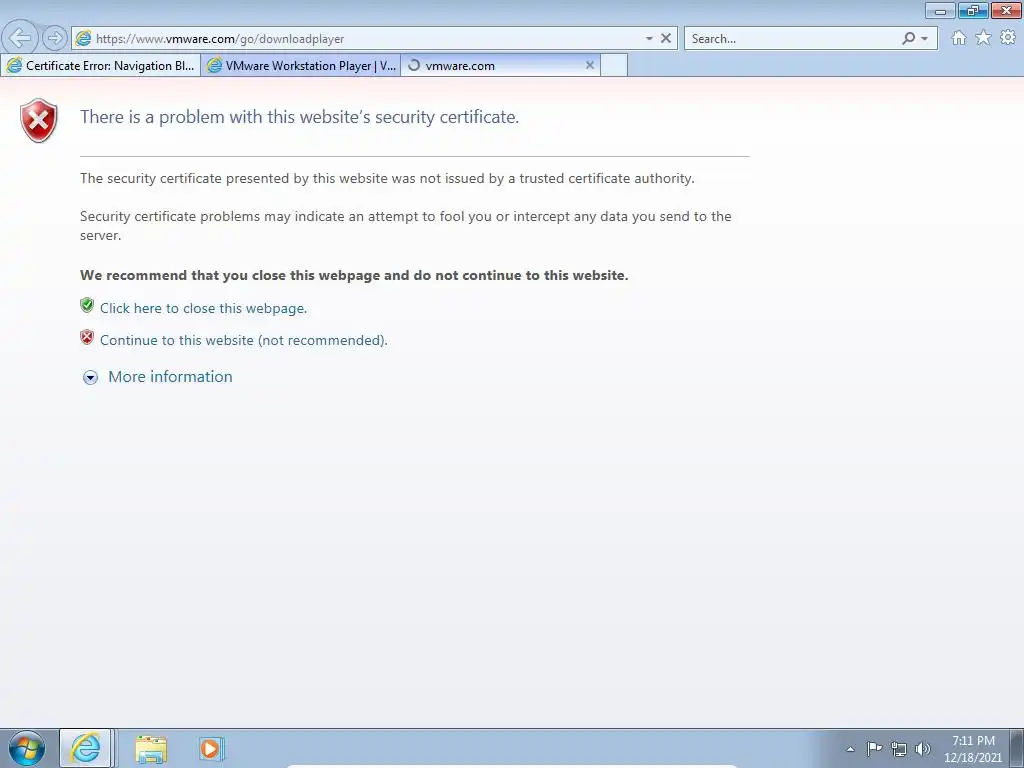1024x768 pixels.
Task: Open Action Center flag tray icon
Action: pos(874,748)
